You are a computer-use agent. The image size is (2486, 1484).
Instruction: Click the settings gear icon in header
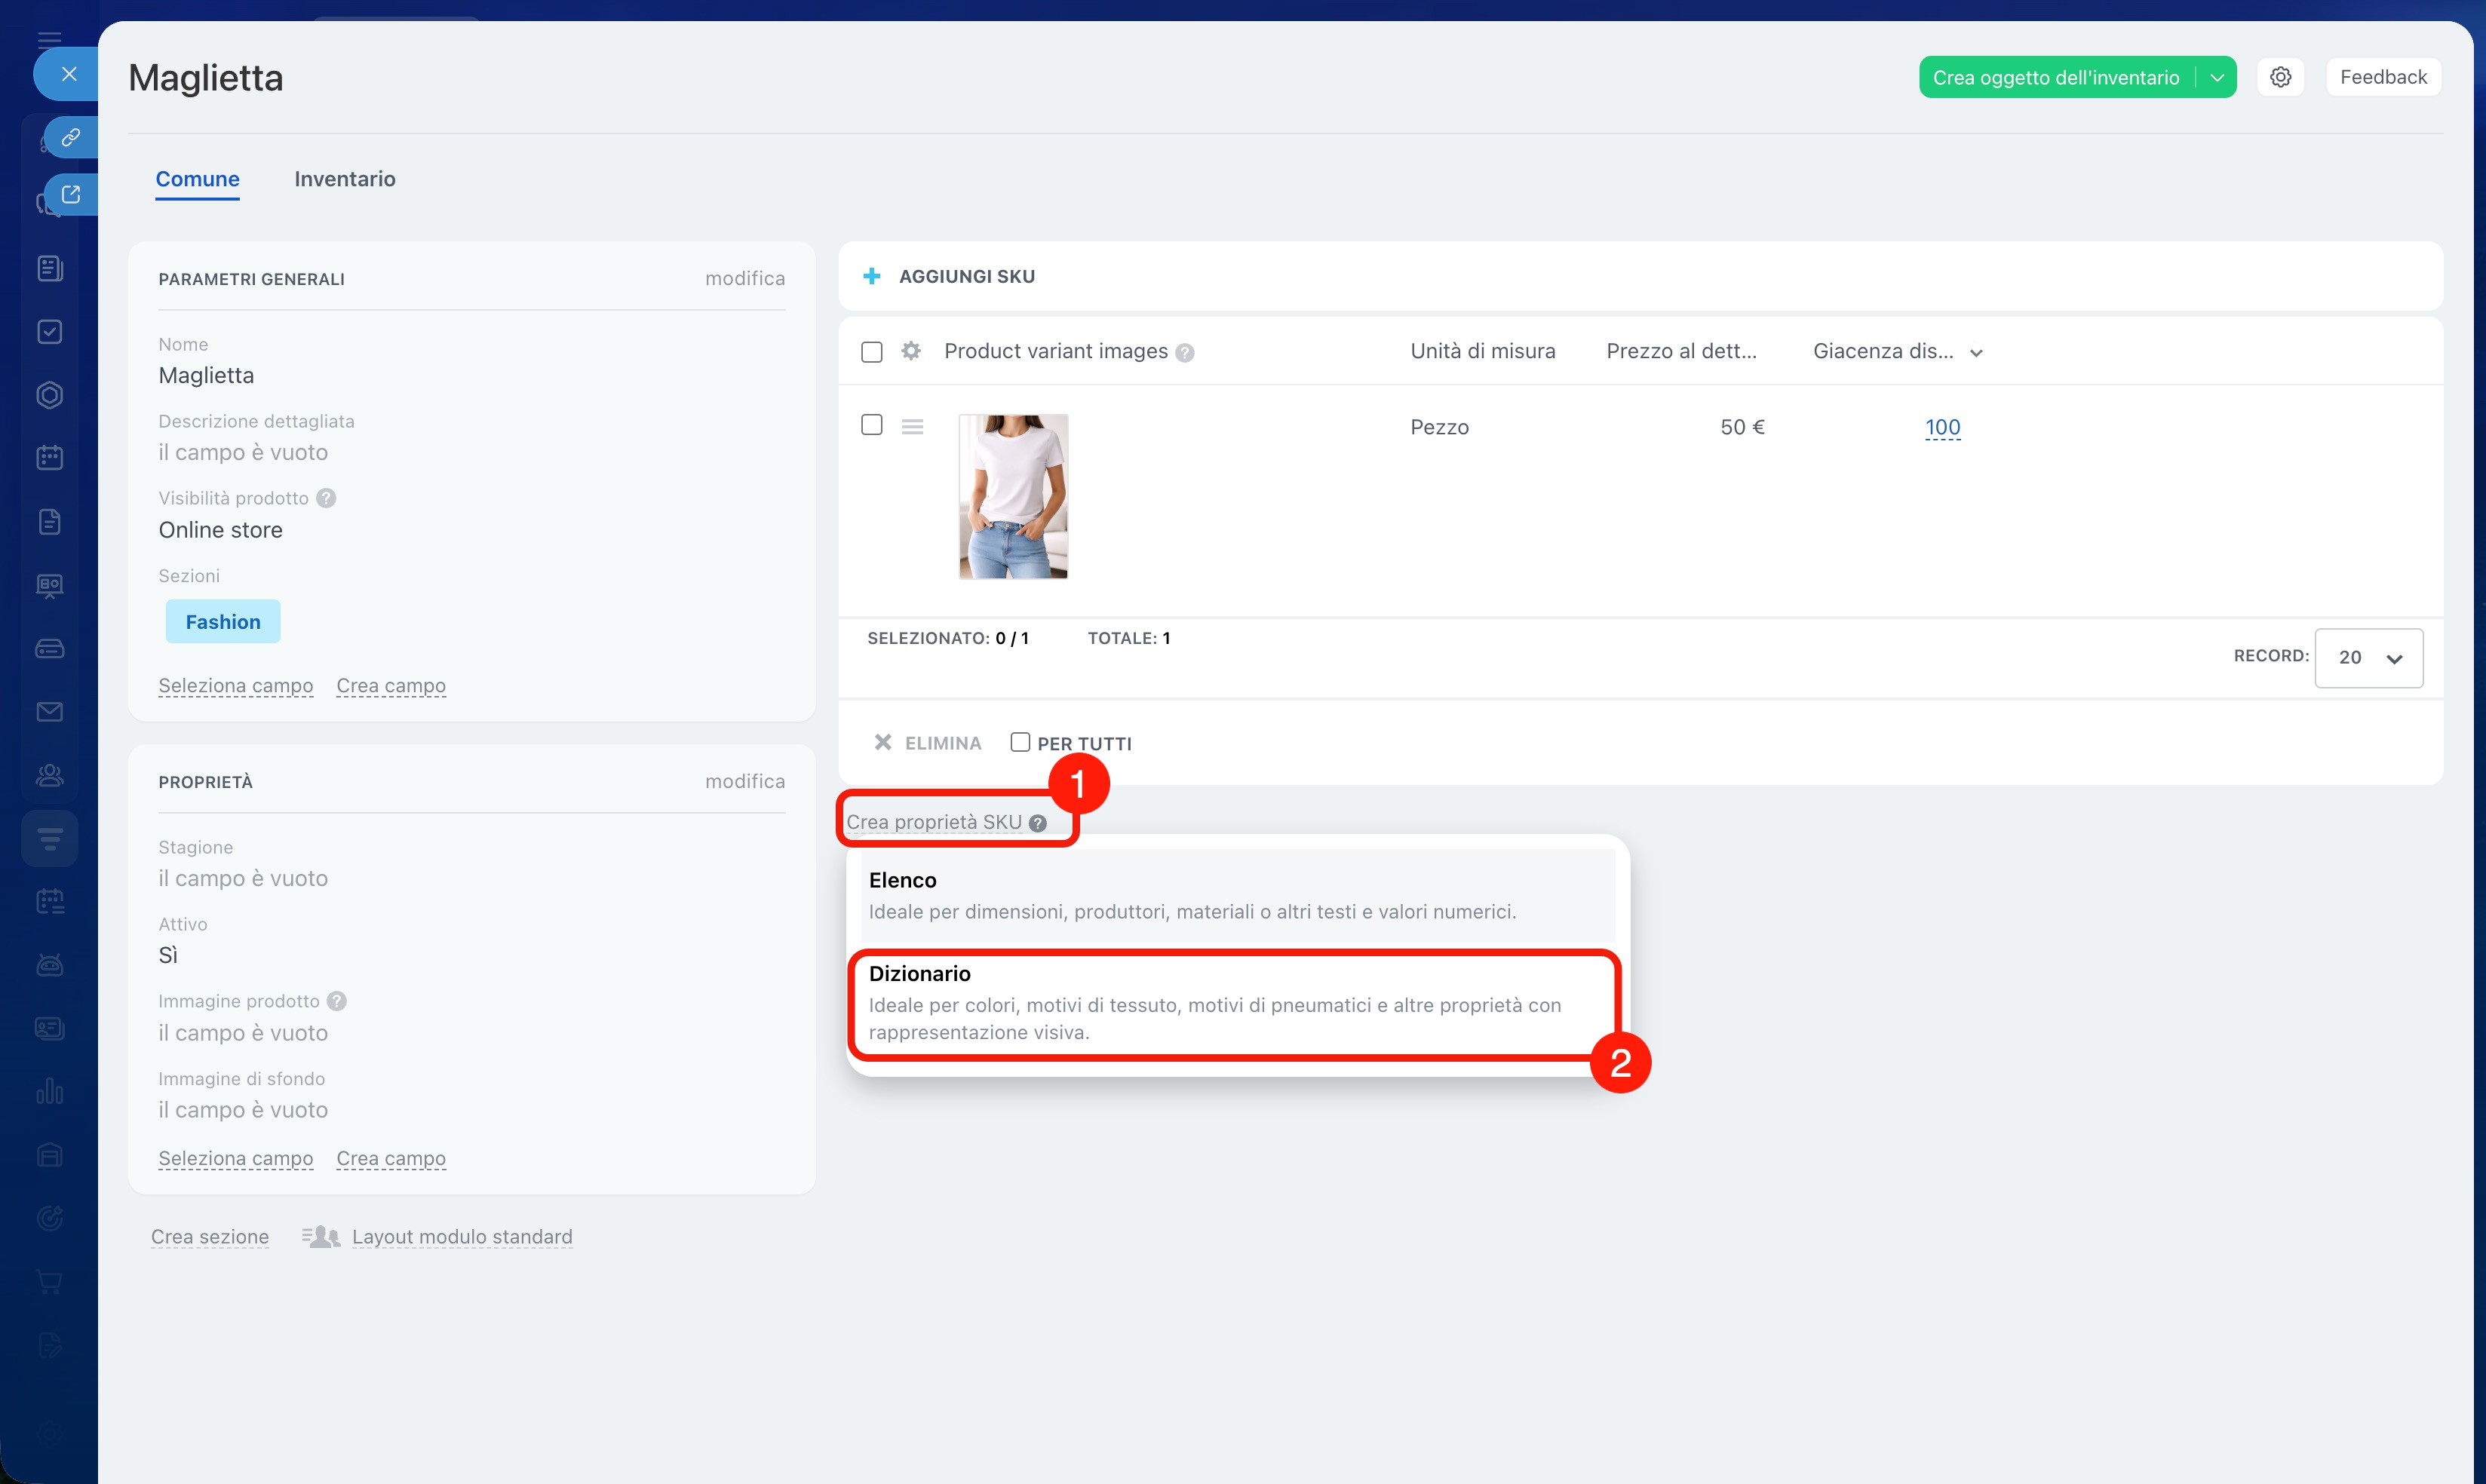[2280, 77]
